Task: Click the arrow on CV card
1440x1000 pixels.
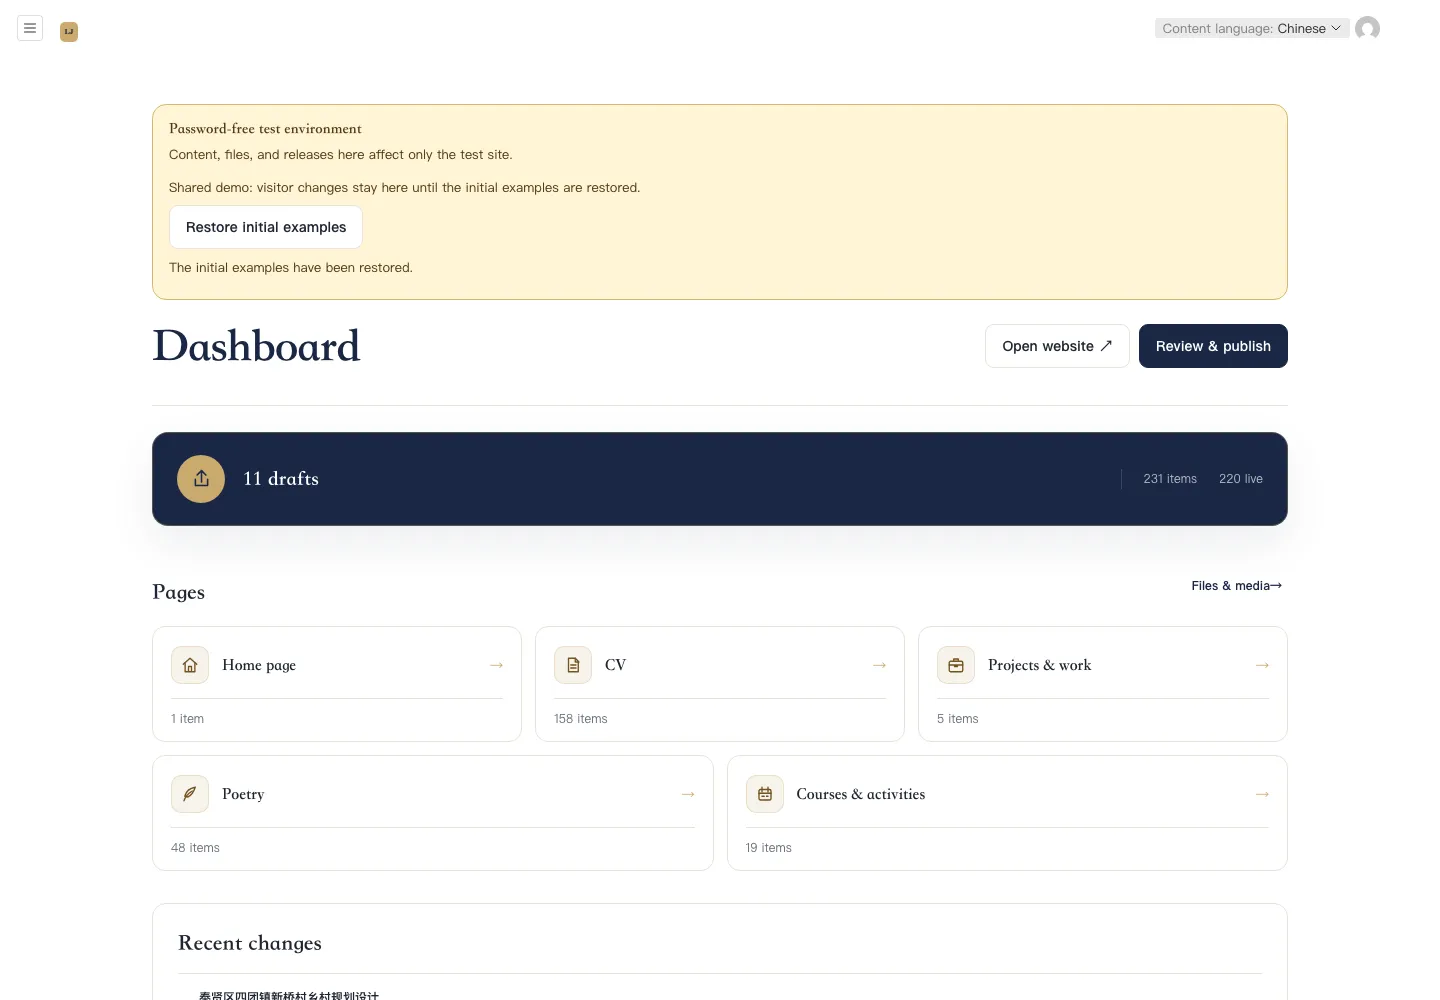Action: pyautogui.click(x=879, y=665)
